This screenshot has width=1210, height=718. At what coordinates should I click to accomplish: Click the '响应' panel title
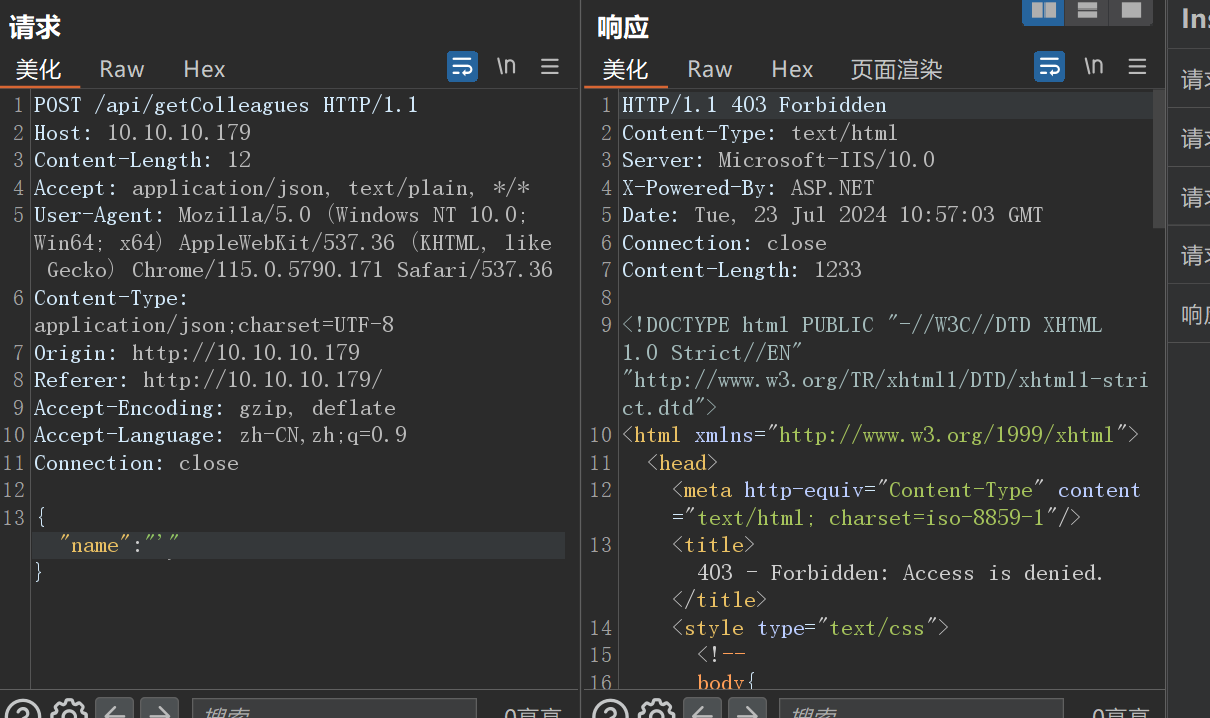pyautogui.click(x=623, y=27)
